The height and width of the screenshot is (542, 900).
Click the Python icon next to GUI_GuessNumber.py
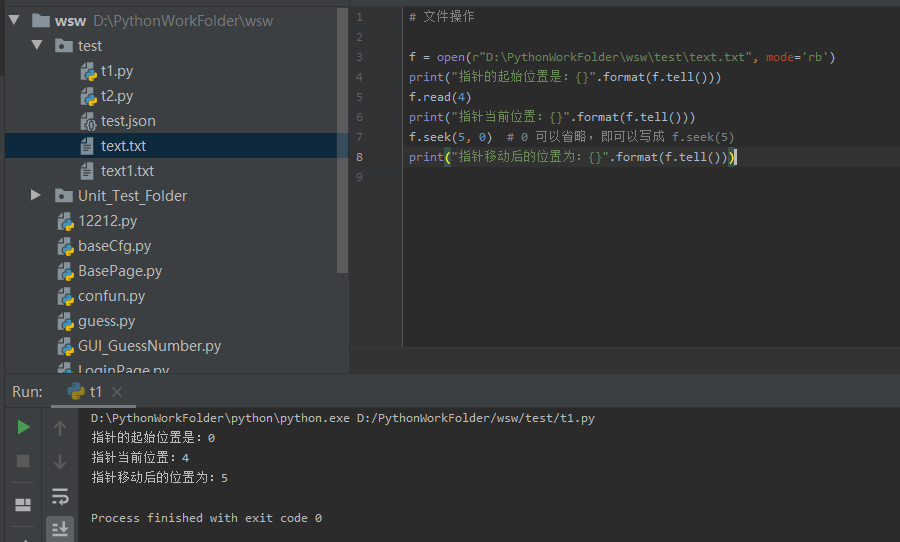pos(65,346)
